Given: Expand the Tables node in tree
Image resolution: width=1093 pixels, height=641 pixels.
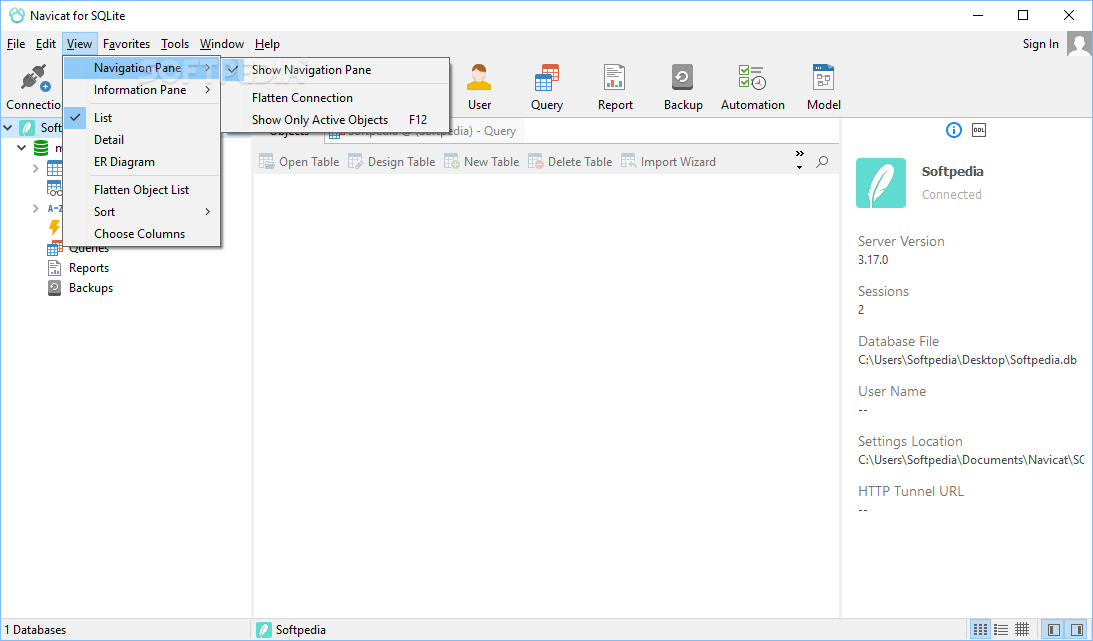Looking at the screenshot, I should tap(36, 168).
